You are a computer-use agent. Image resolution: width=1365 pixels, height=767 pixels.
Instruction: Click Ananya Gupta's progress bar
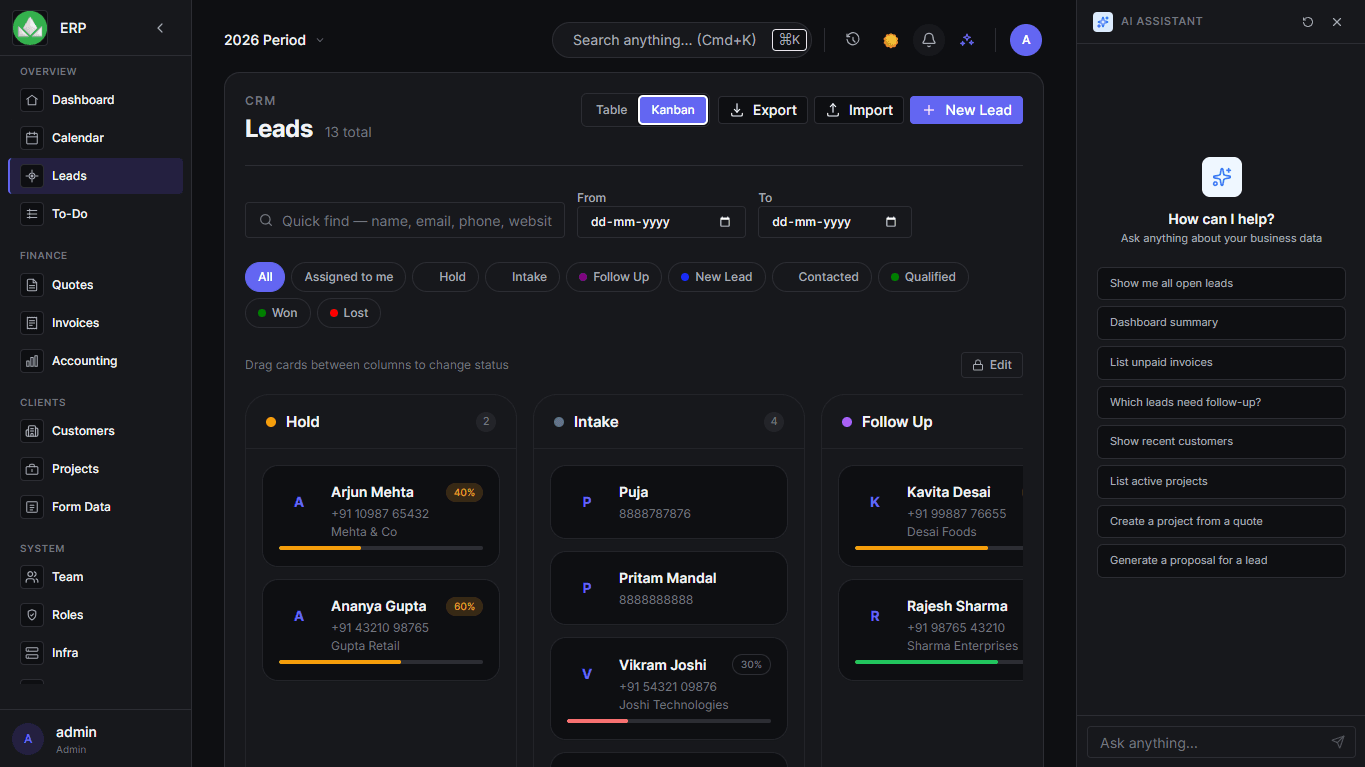tap(381, 662)
